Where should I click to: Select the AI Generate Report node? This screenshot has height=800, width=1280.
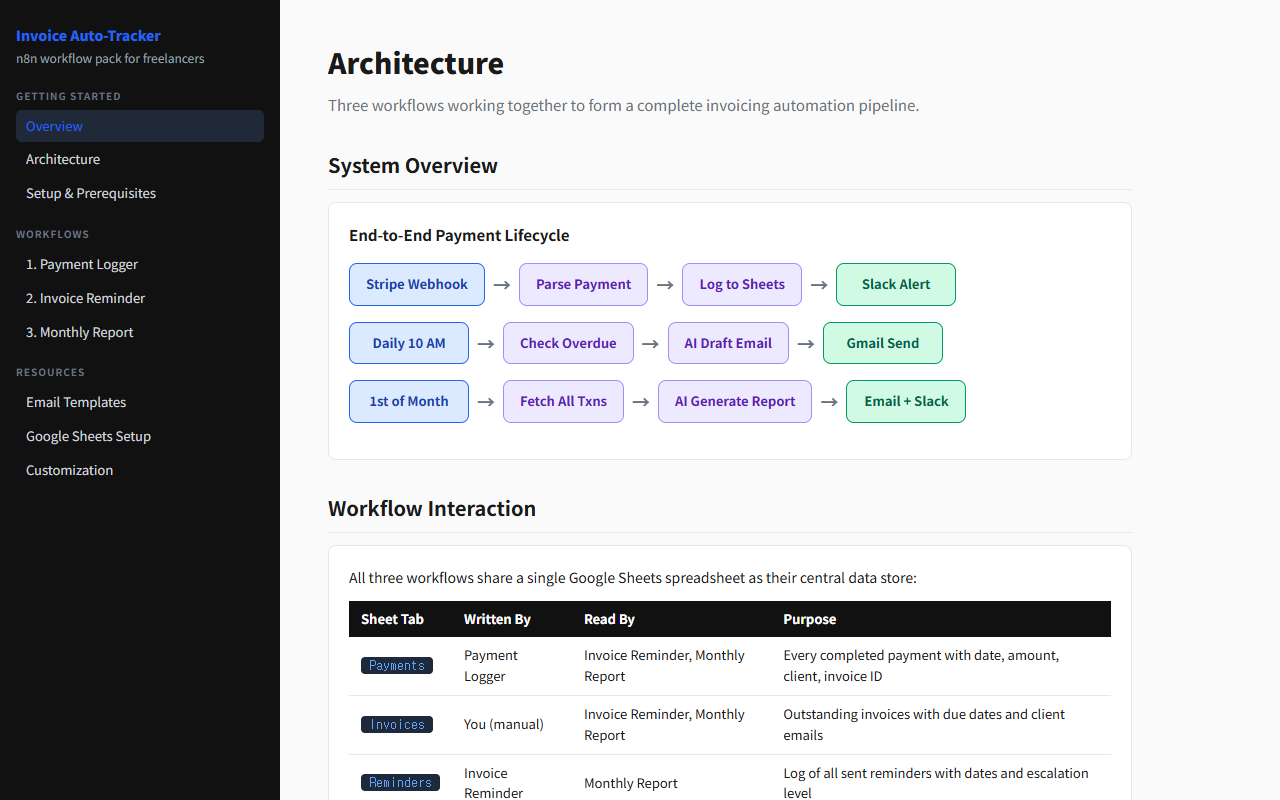(735, 402)
